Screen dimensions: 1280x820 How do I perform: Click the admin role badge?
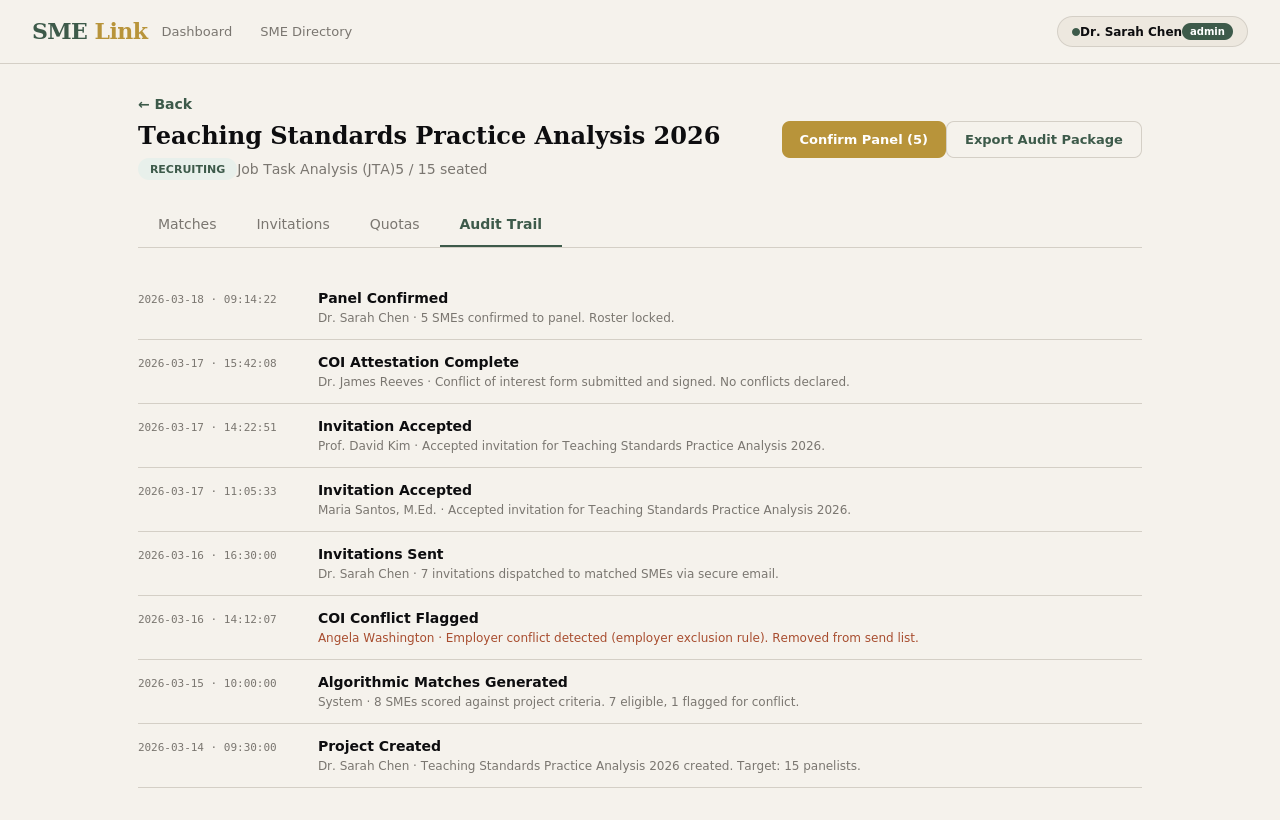(x=1207, y=31)
